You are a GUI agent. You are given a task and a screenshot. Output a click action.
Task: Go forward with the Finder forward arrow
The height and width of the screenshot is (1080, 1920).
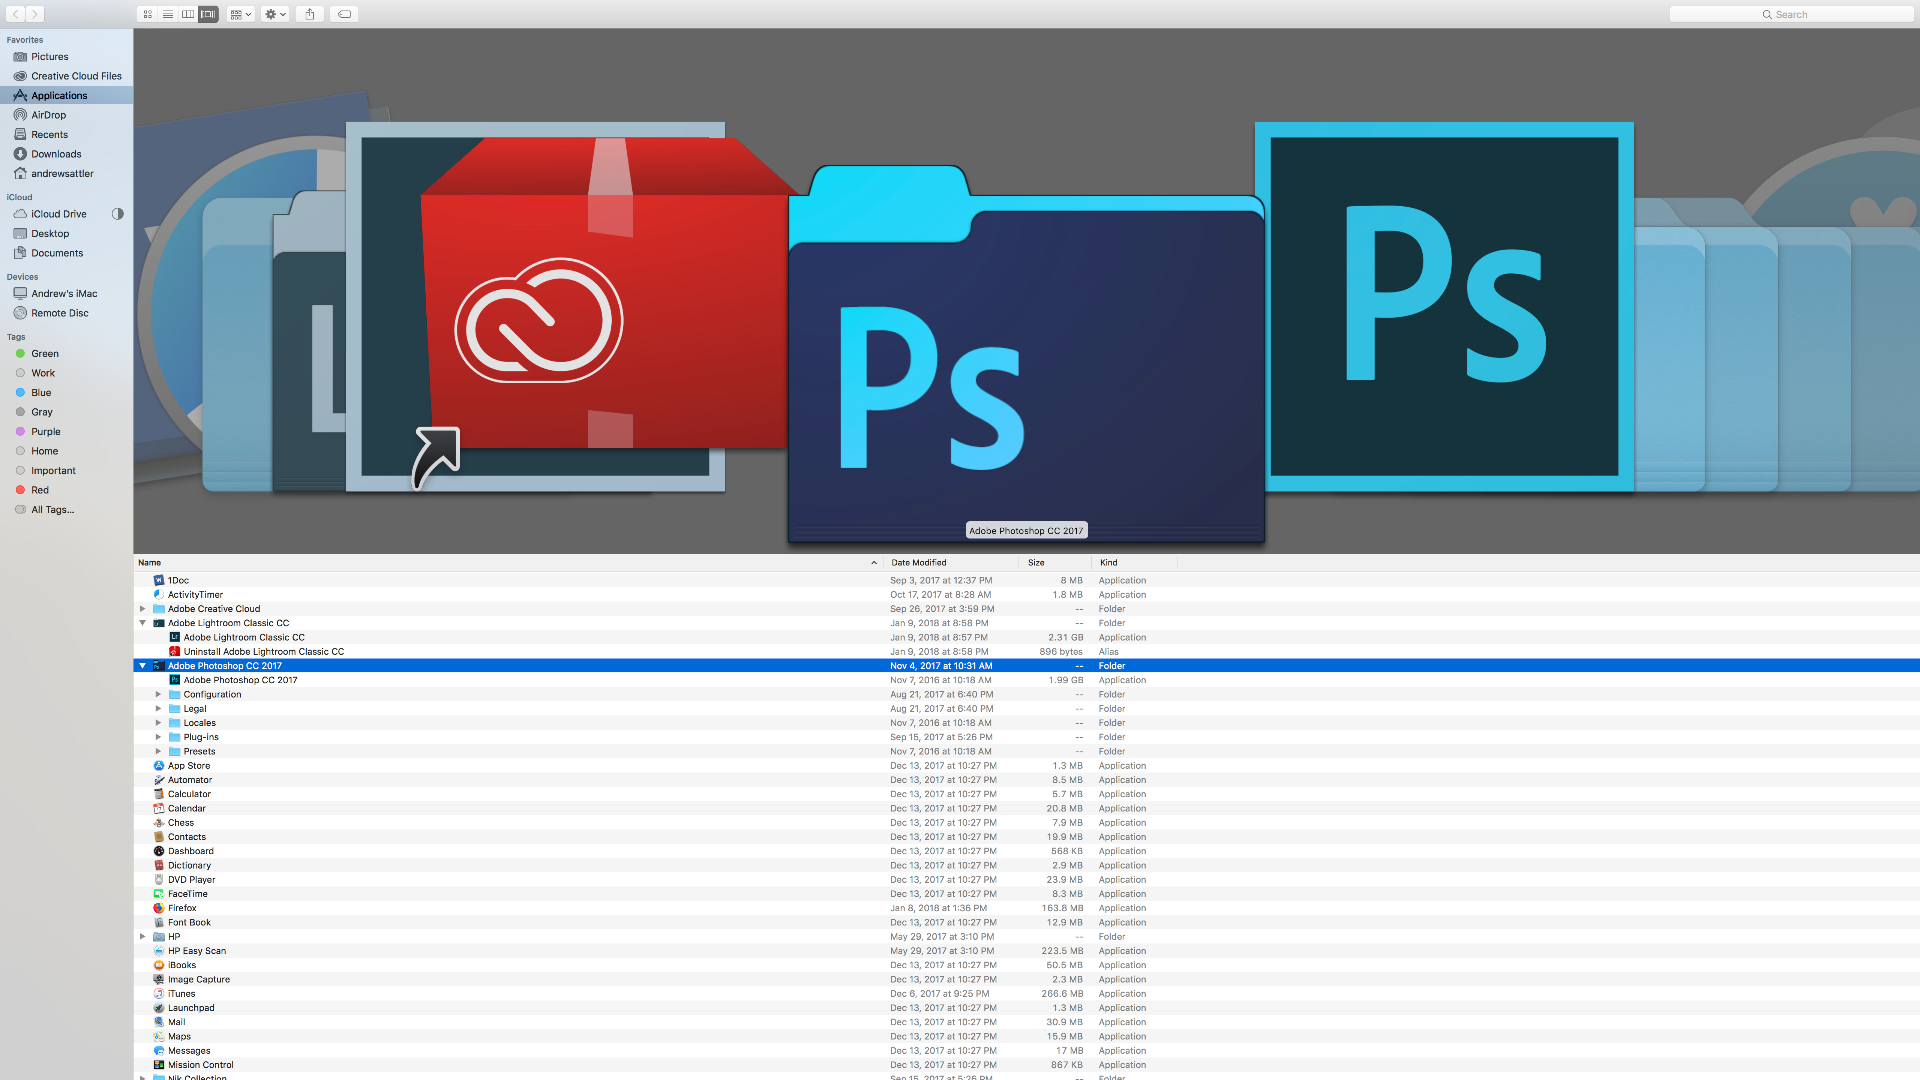pos(35,14)
